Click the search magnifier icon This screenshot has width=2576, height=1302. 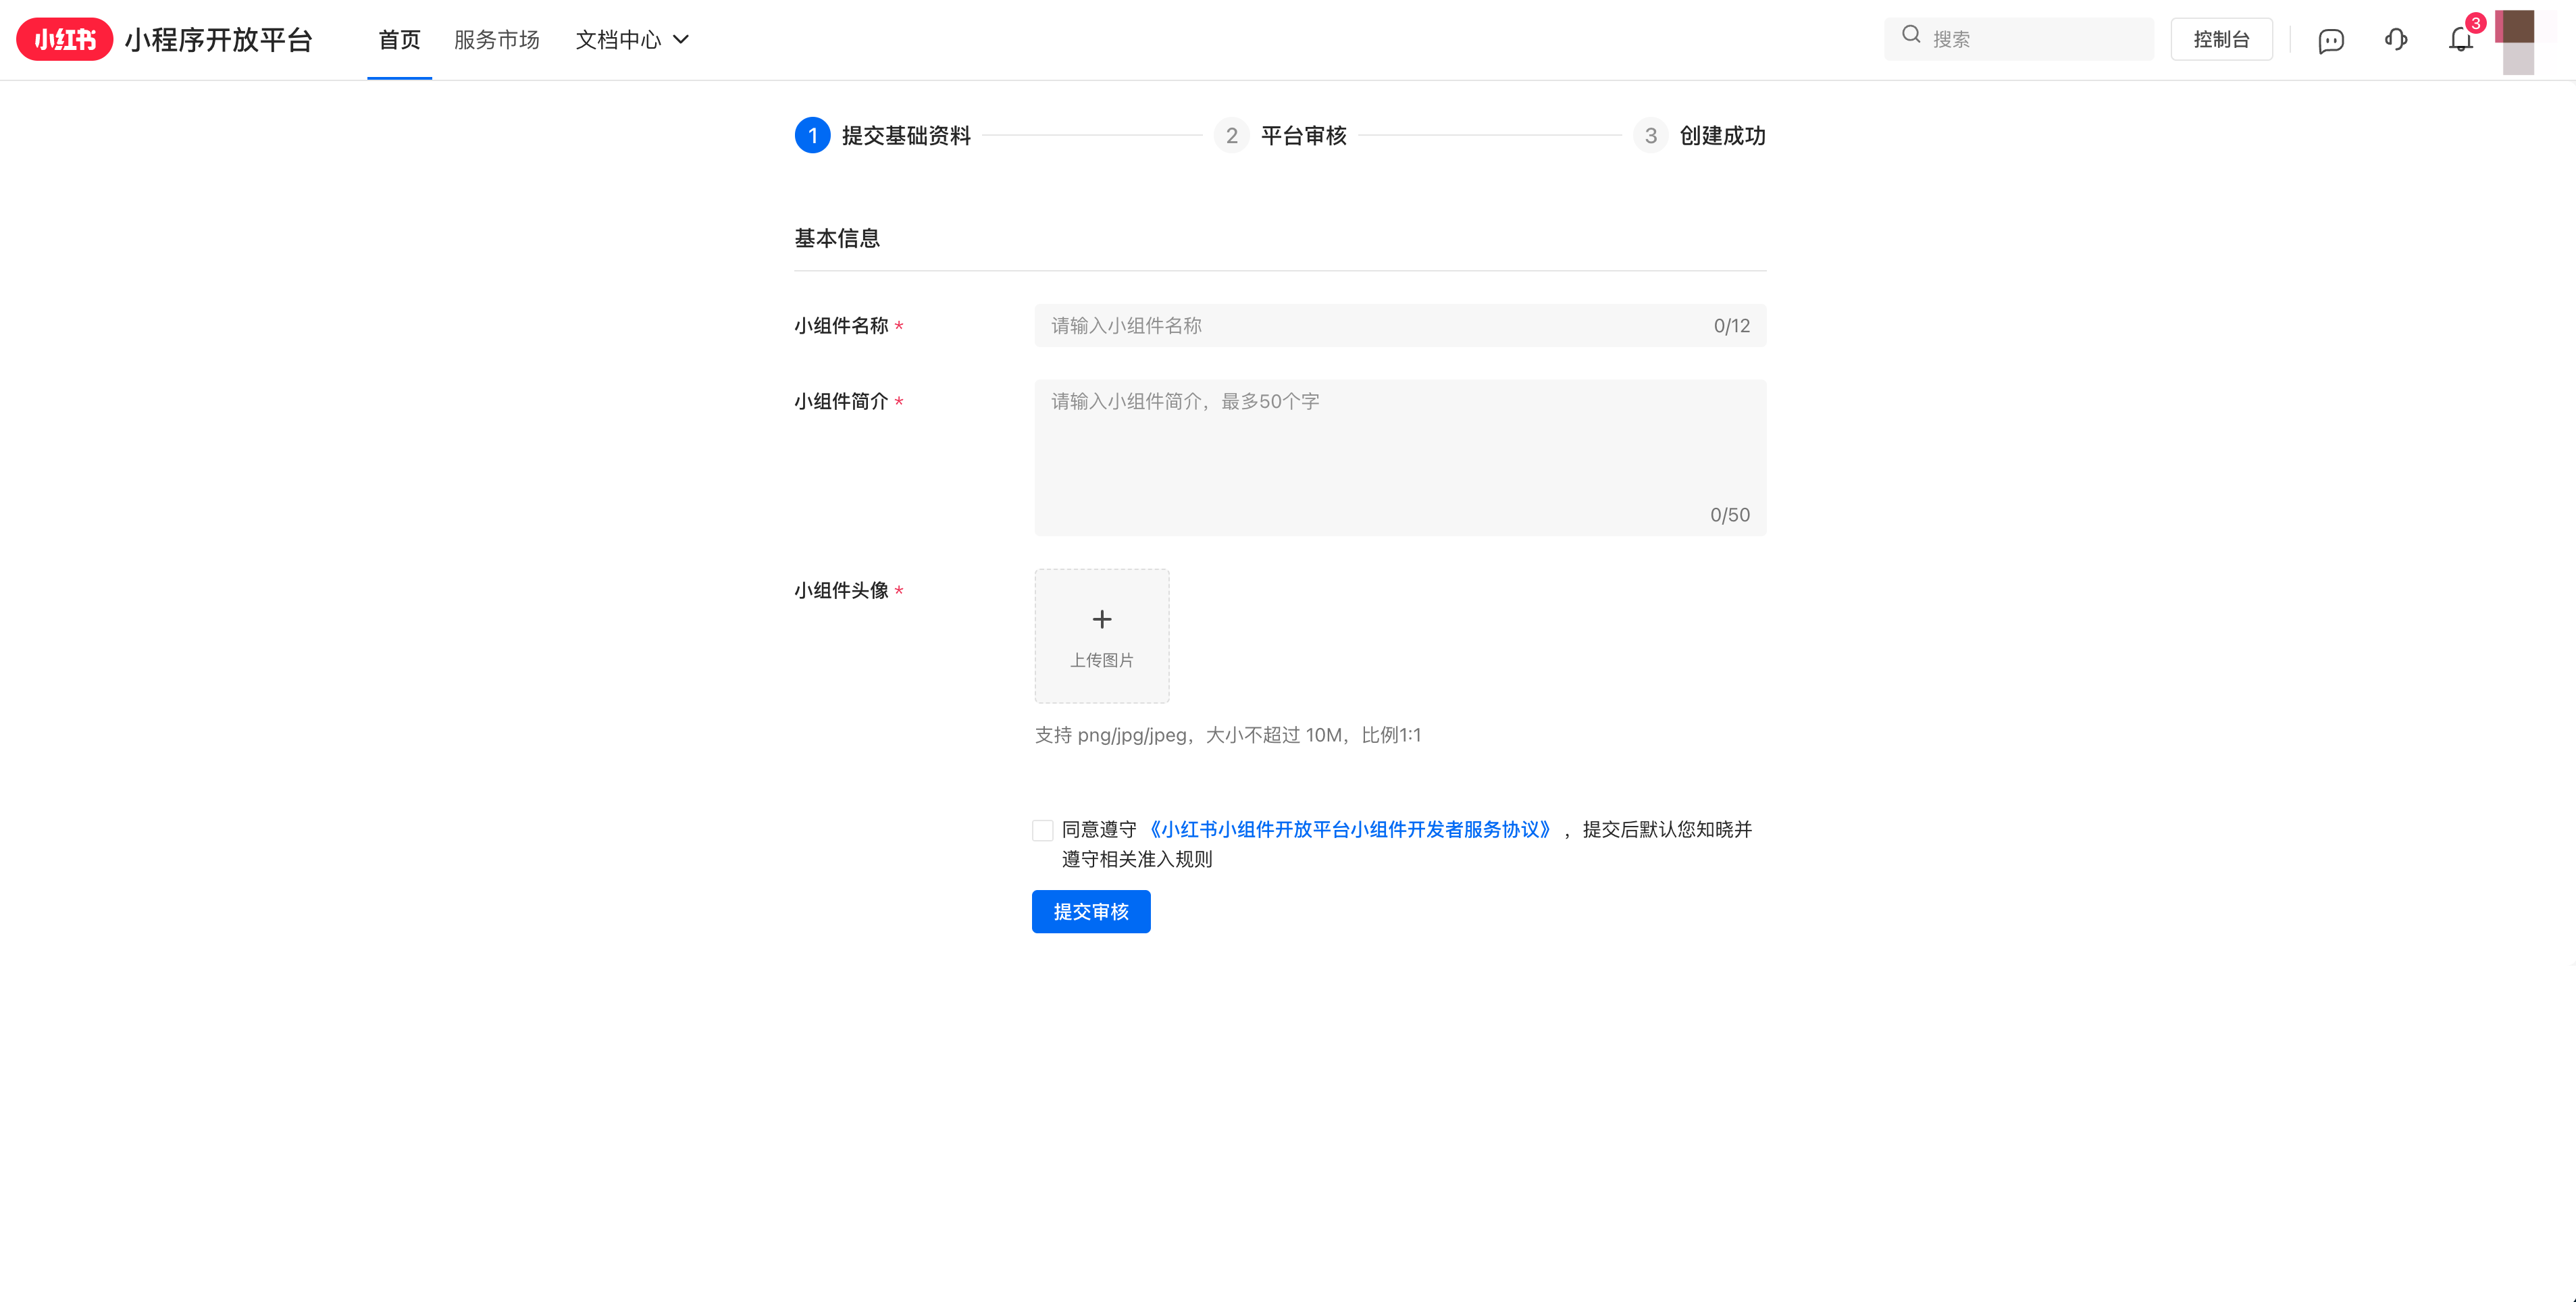coord(1911,34)
